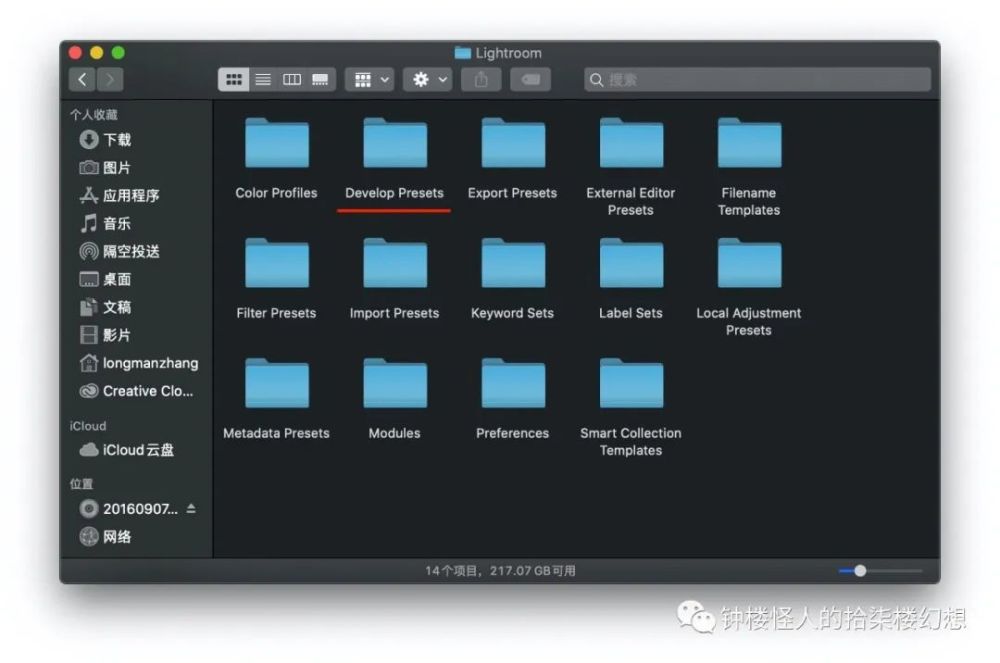Open the Develop Presets folder
Screen dimensions: 1000x663
395,144
